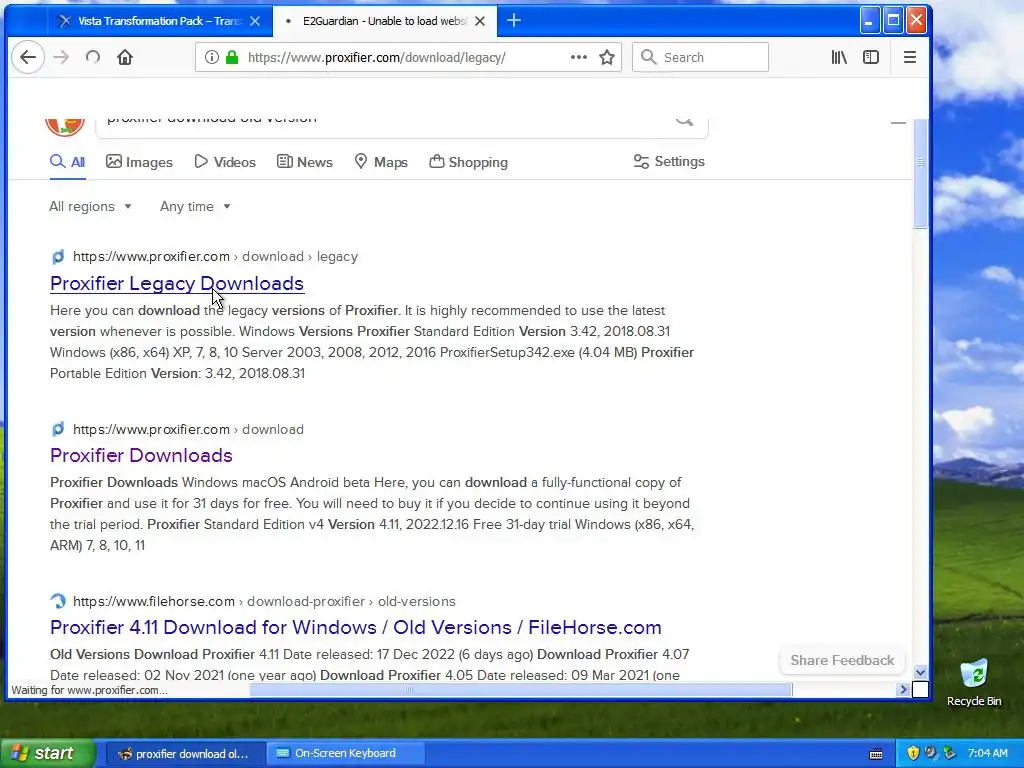The image size is (1024, 768).
Task: Bookmark this page with the star icon
Action: (607, 57)
